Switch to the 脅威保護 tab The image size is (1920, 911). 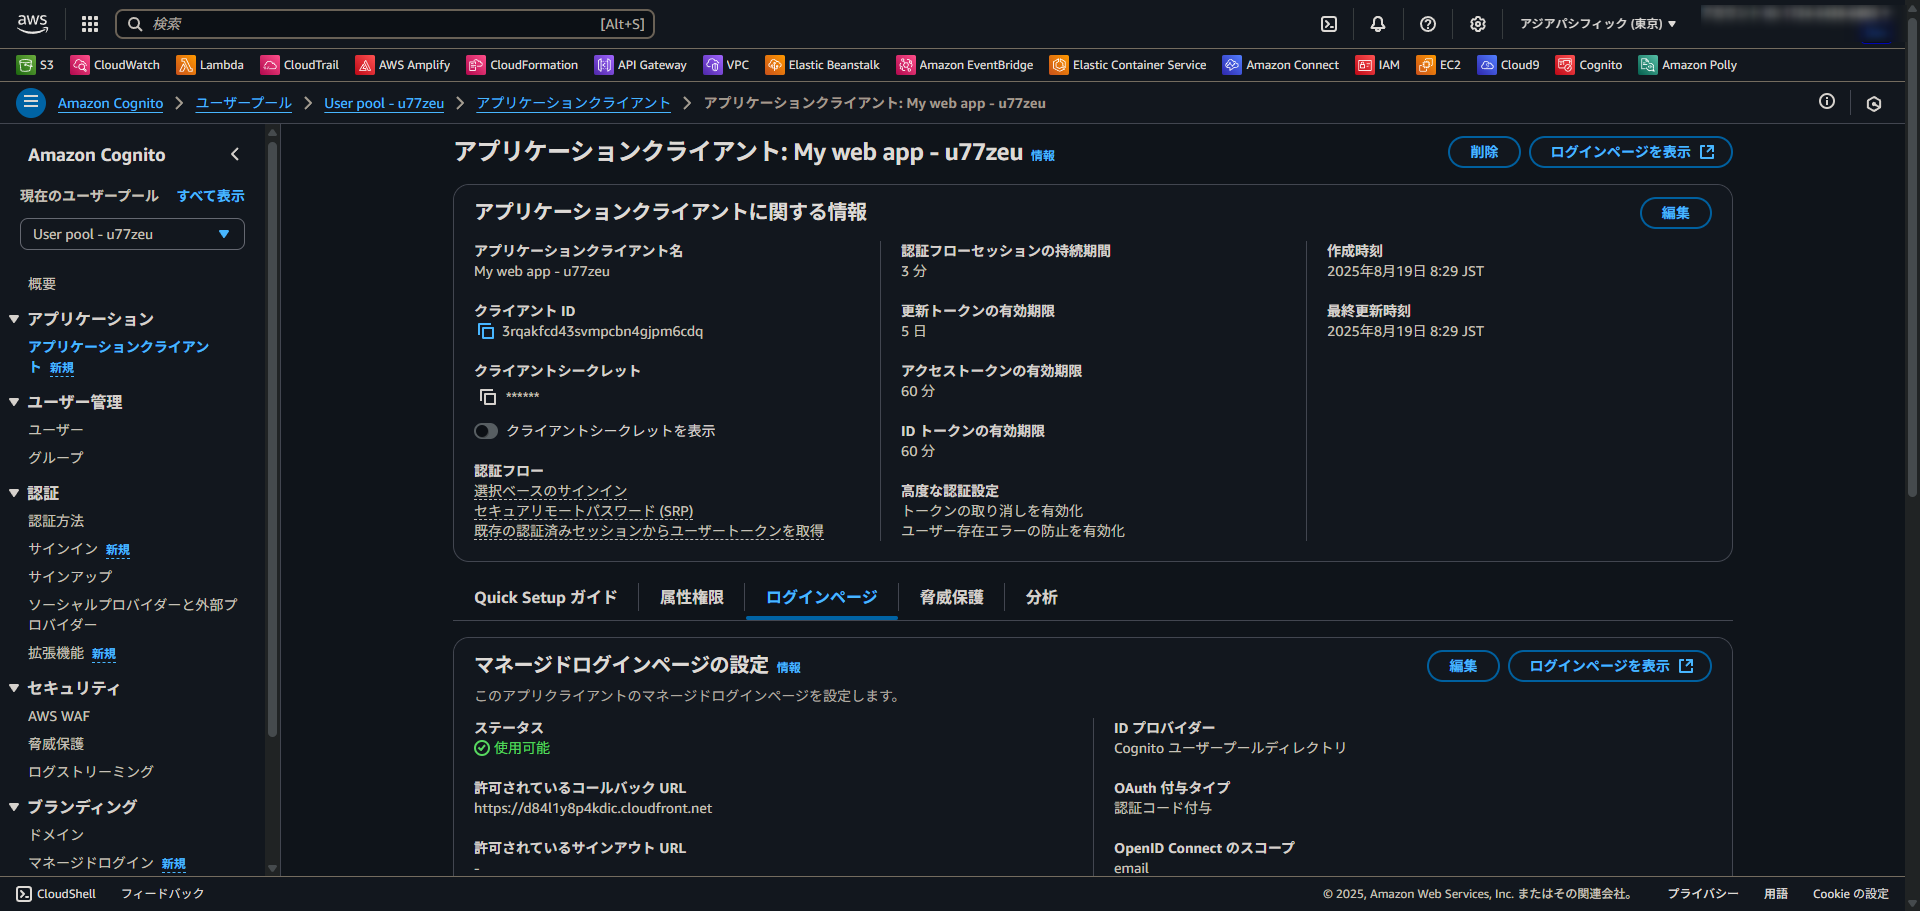(x=951, y=597)
